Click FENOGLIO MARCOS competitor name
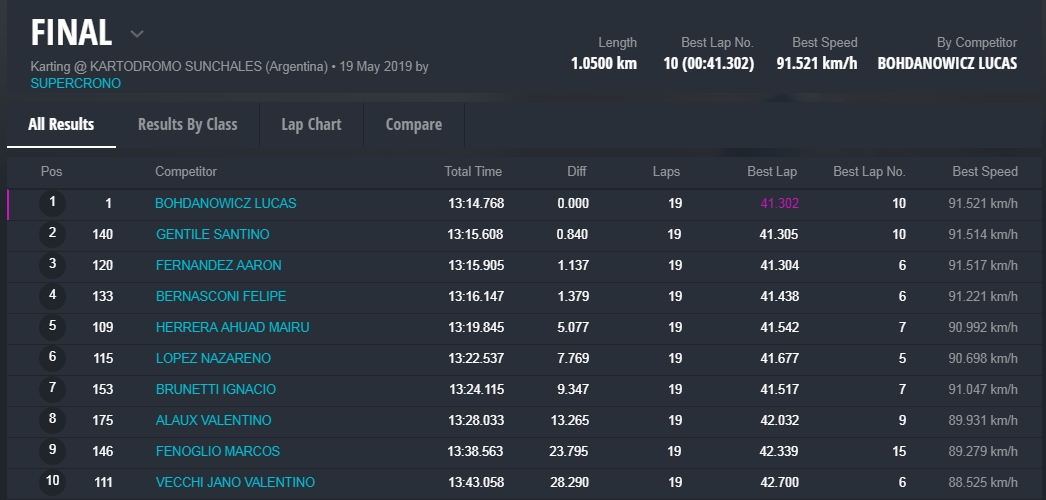This screenshot has width=1046, height=500. (x=217, y=451)
